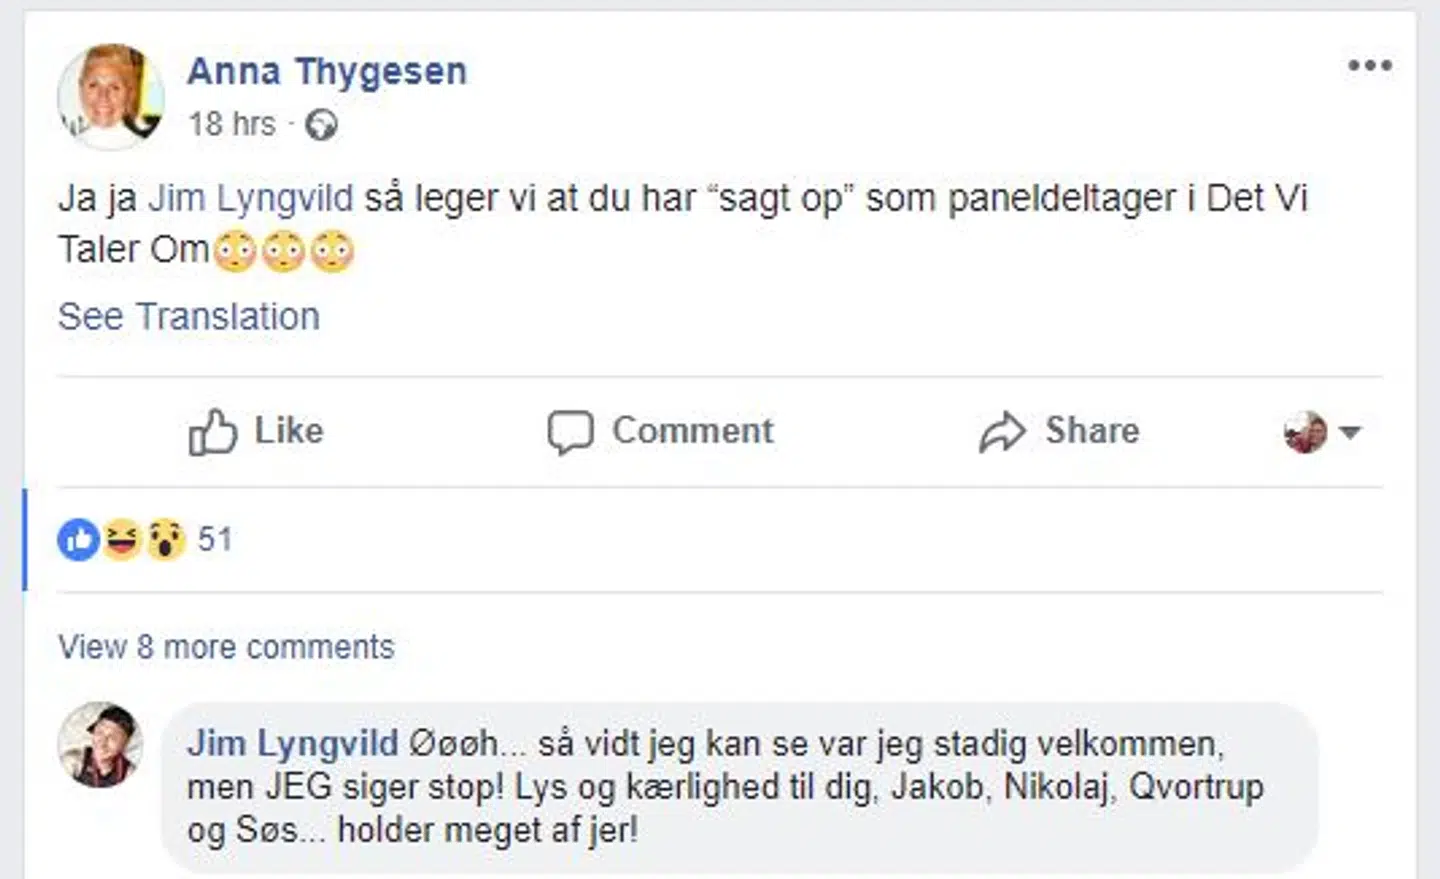The image size is (1440, 879).
Task: Click the Like thumbs-up icon
Action: (x=213, y=431)
